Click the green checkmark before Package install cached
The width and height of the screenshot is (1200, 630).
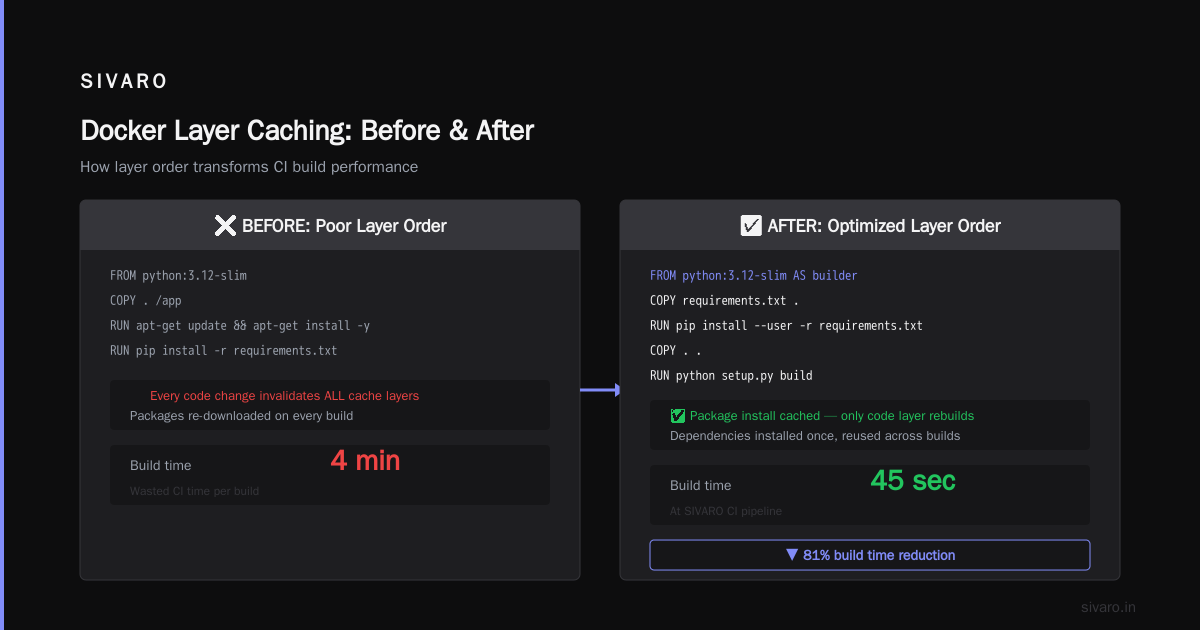coord(678,416)
